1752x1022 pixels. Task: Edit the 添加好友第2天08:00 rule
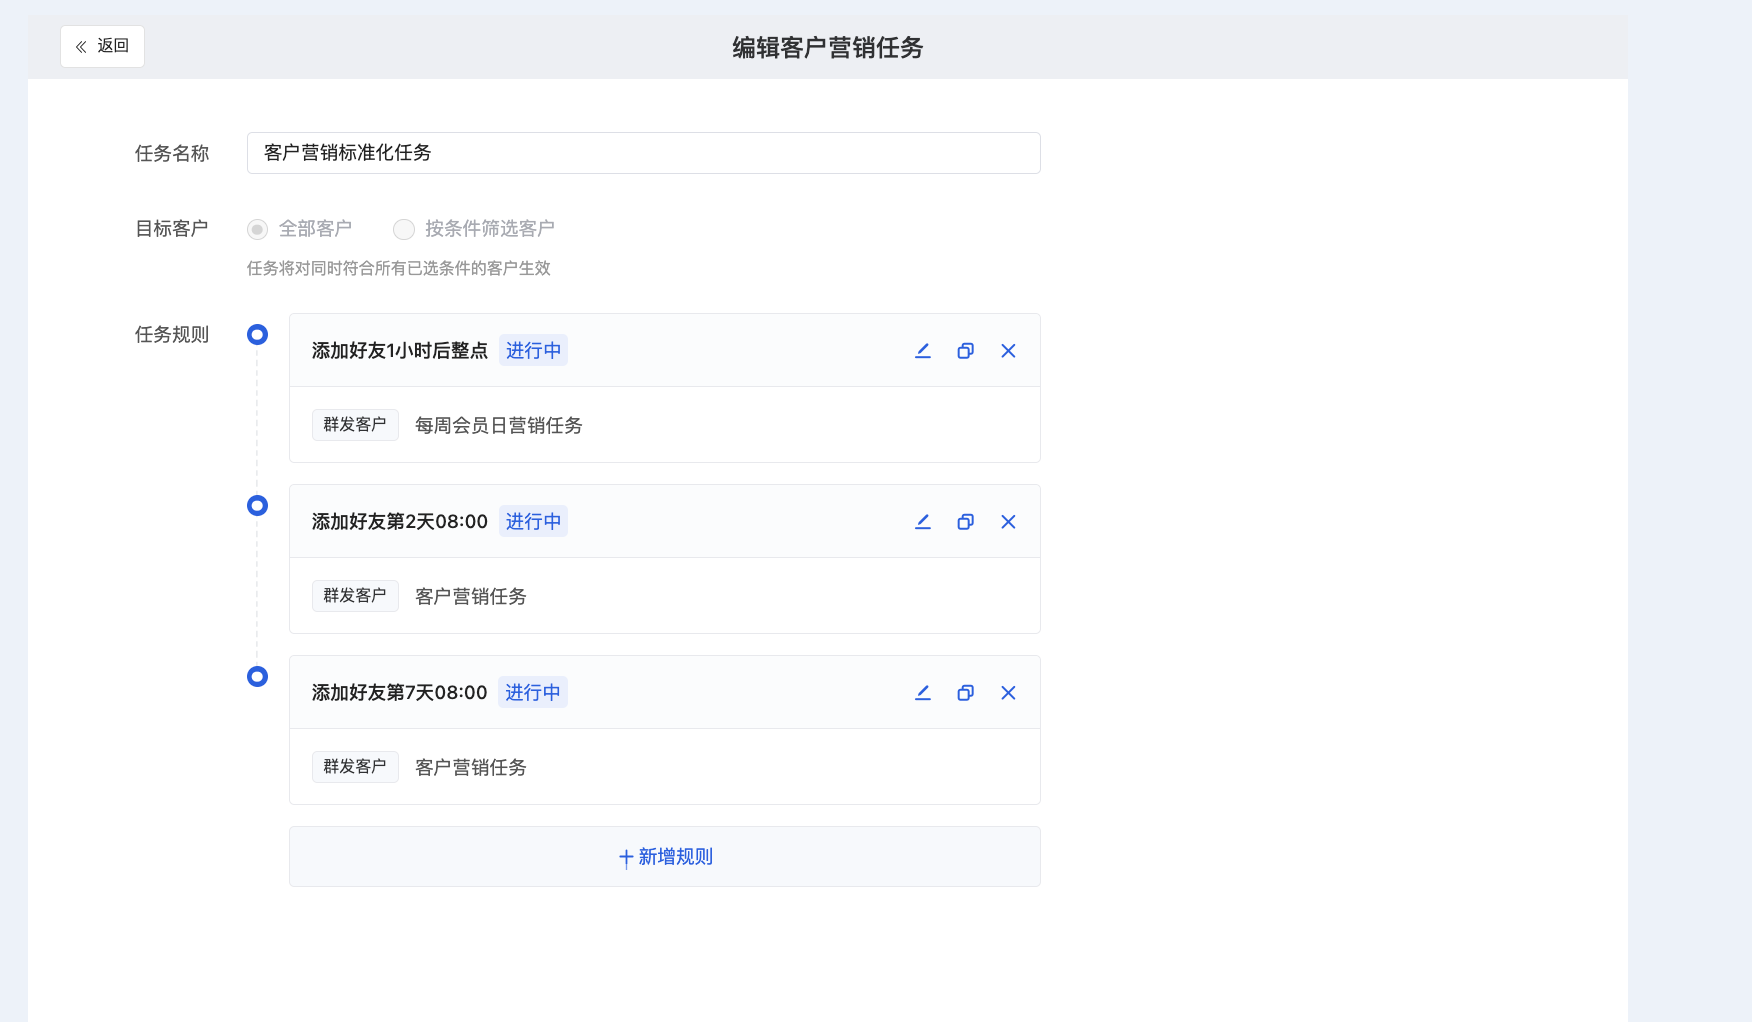923,522
